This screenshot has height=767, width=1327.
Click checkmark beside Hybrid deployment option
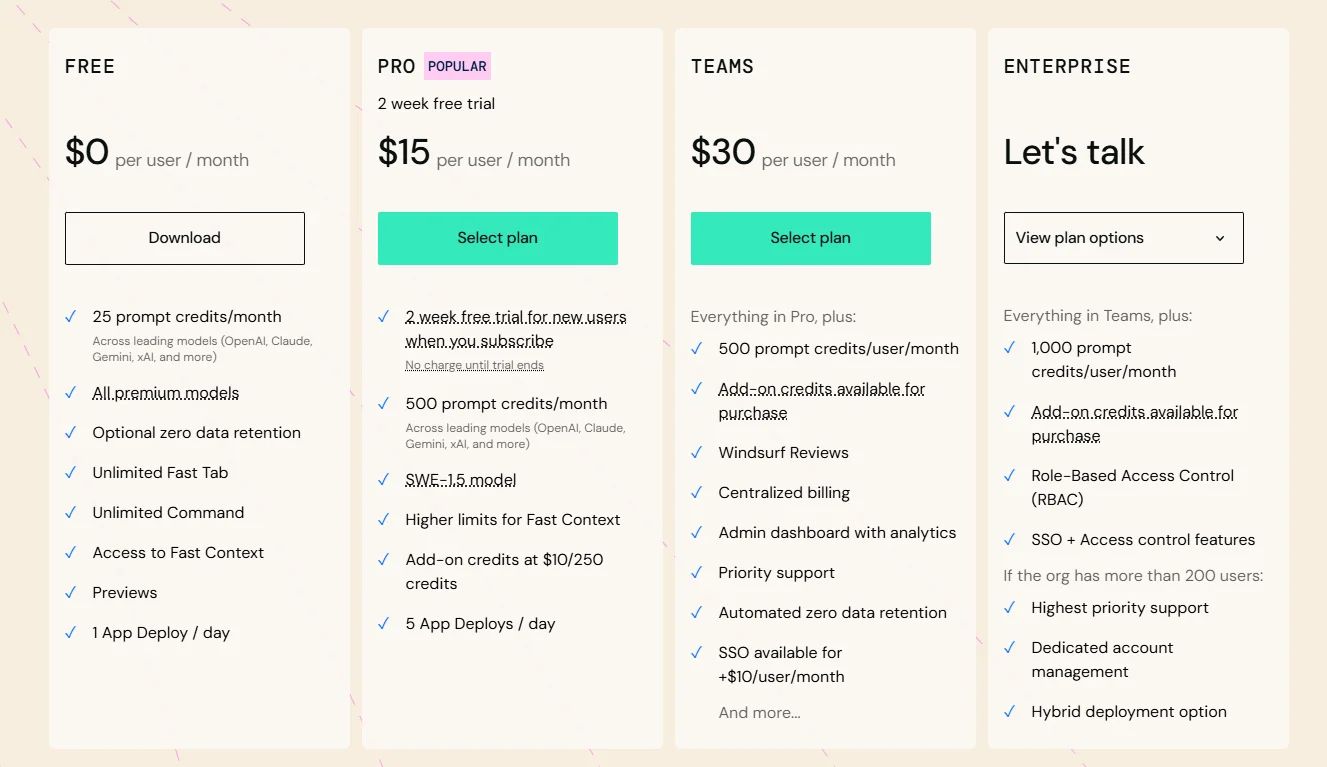pos(1010,711)
